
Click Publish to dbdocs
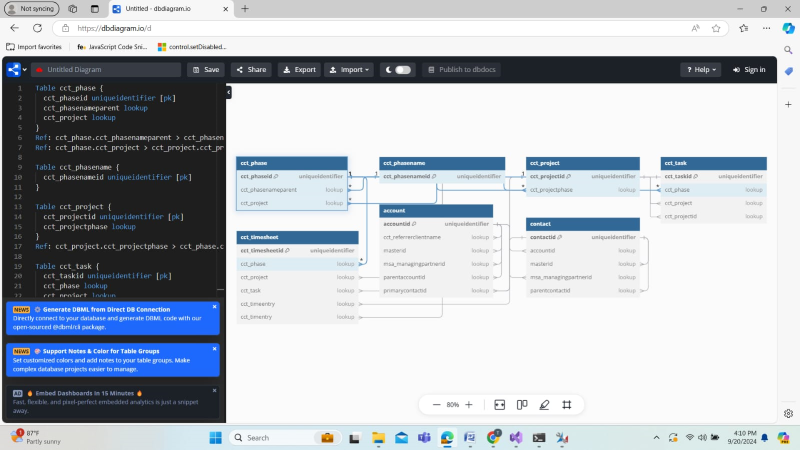(x=460, y=70)
